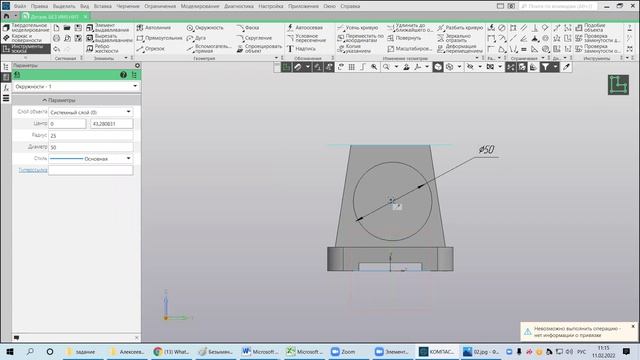Toggle the grid button in view toolbar
The height and width of the screenshot is (360, 640).
pos(351,67)
